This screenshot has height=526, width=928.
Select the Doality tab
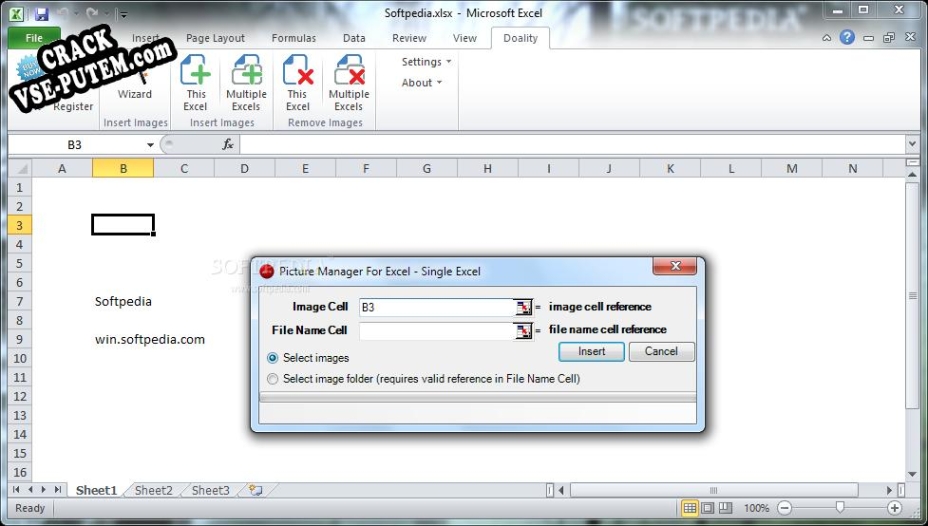520,38
